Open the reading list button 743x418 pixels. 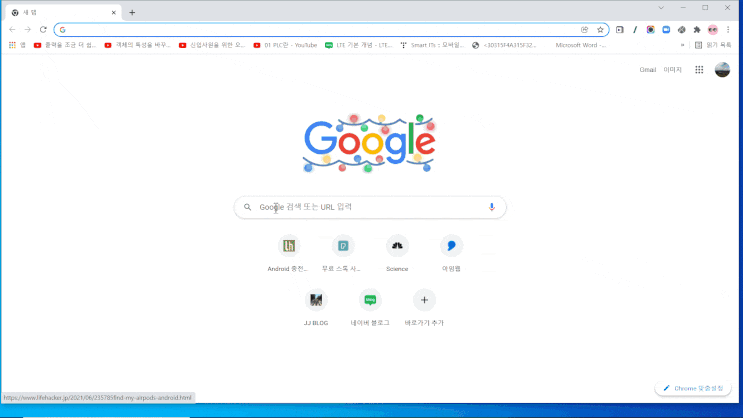click(713, 45)
